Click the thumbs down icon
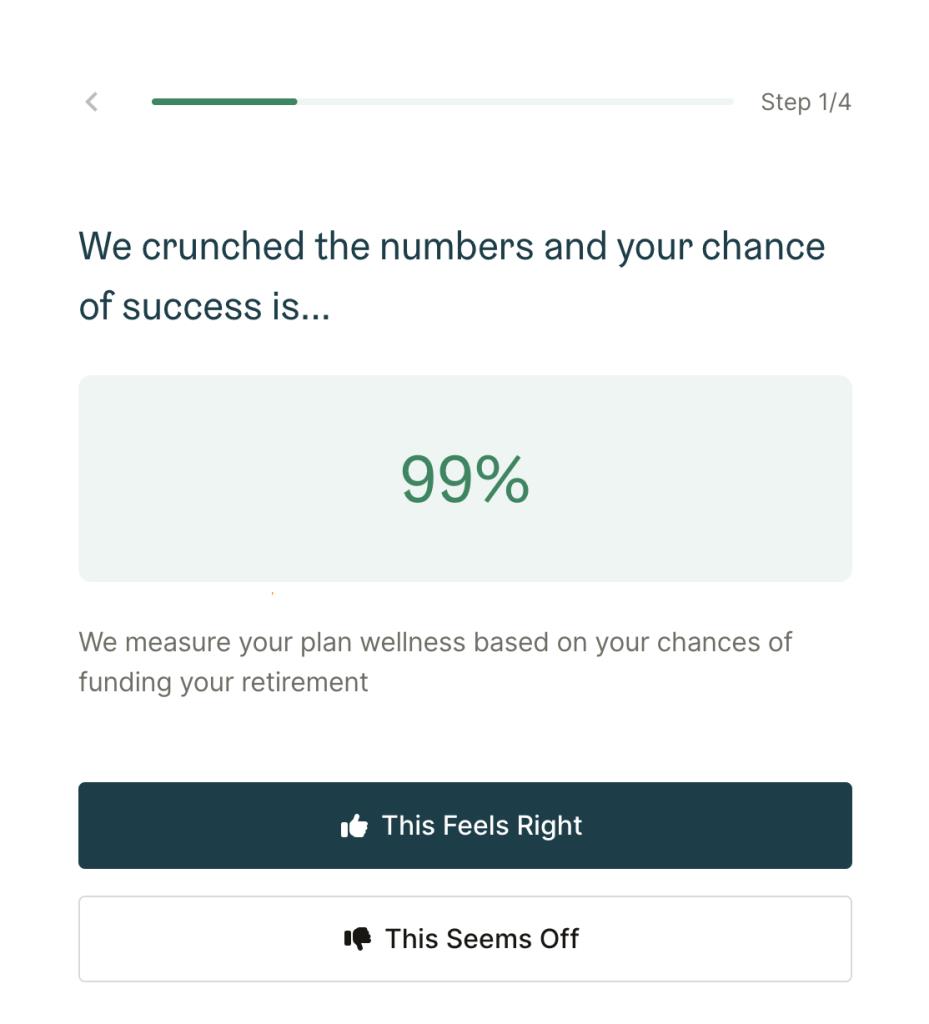 pos(358,939)
